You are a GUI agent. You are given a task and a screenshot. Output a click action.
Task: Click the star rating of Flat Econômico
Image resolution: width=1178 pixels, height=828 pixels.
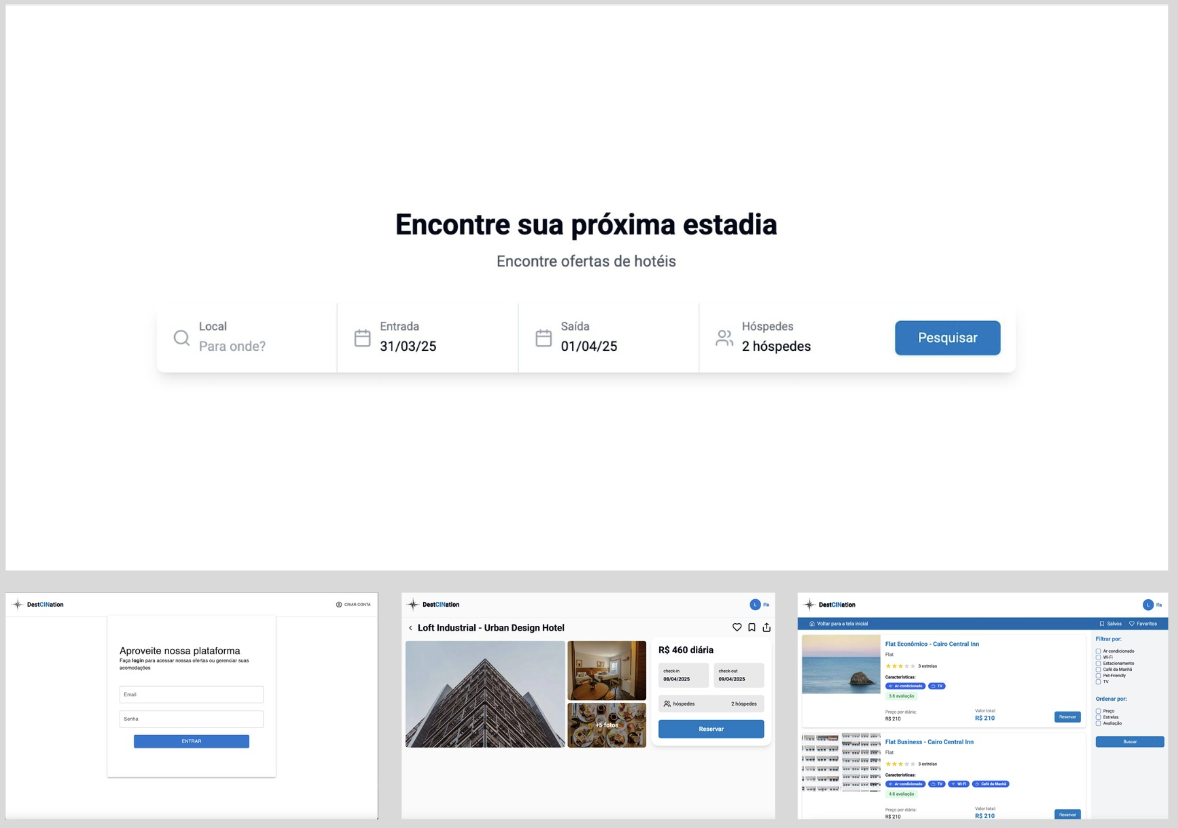pos(900,666)
